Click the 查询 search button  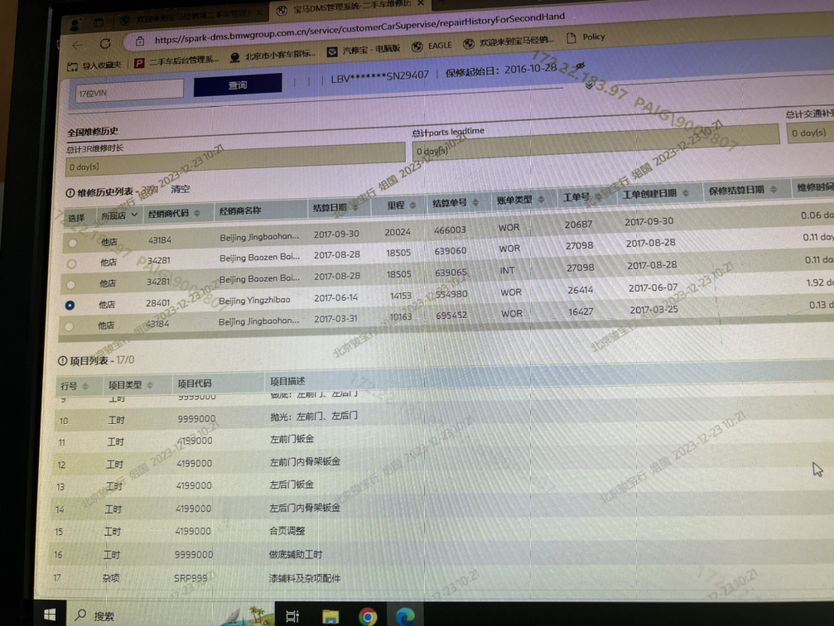pos(238,85)
